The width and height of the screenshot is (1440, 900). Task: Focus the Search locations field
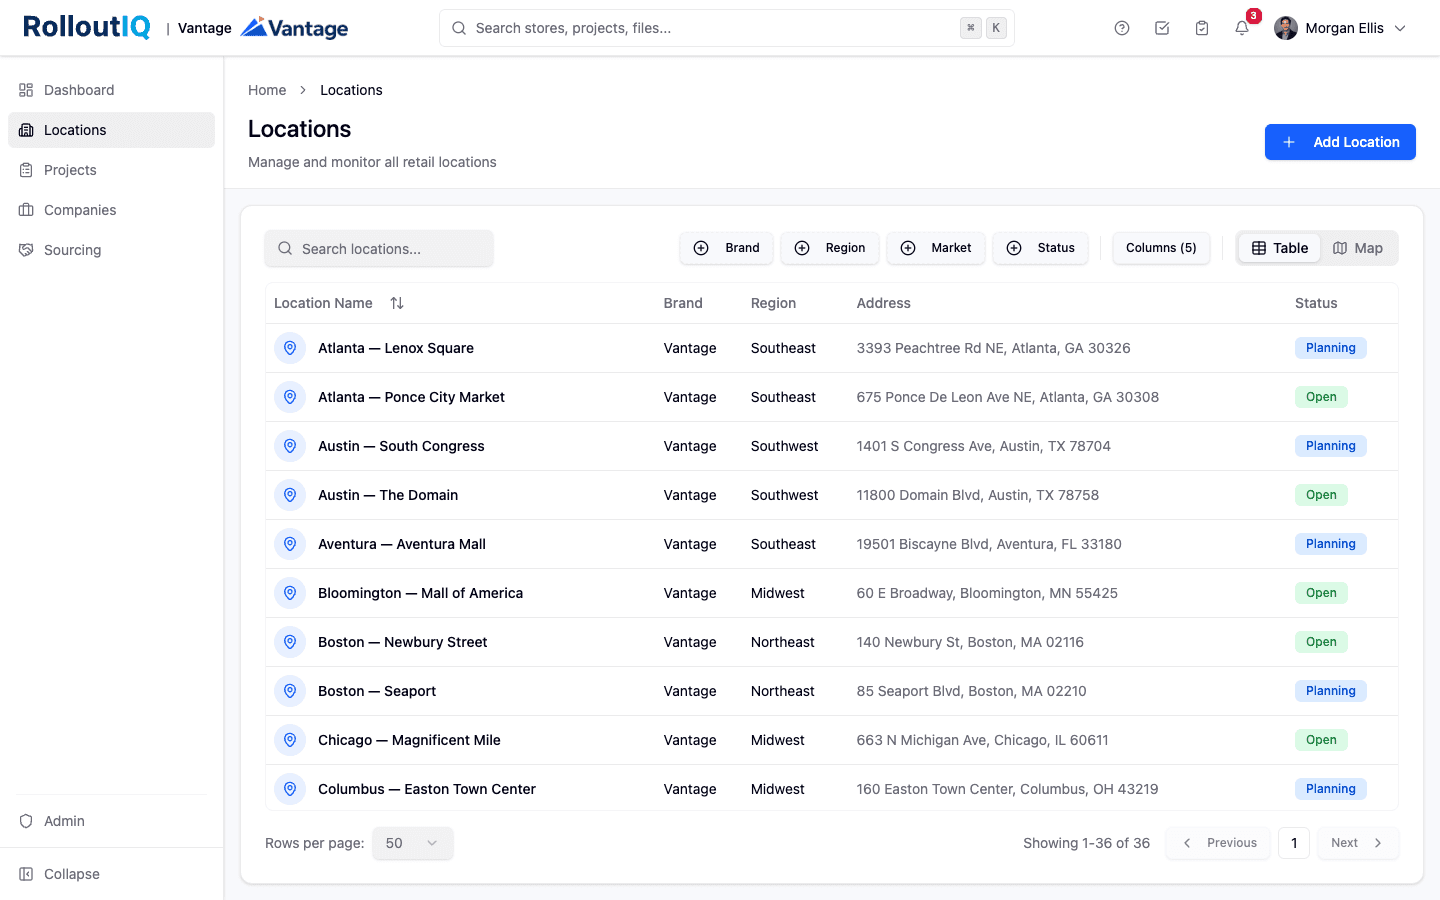(379, 248)
